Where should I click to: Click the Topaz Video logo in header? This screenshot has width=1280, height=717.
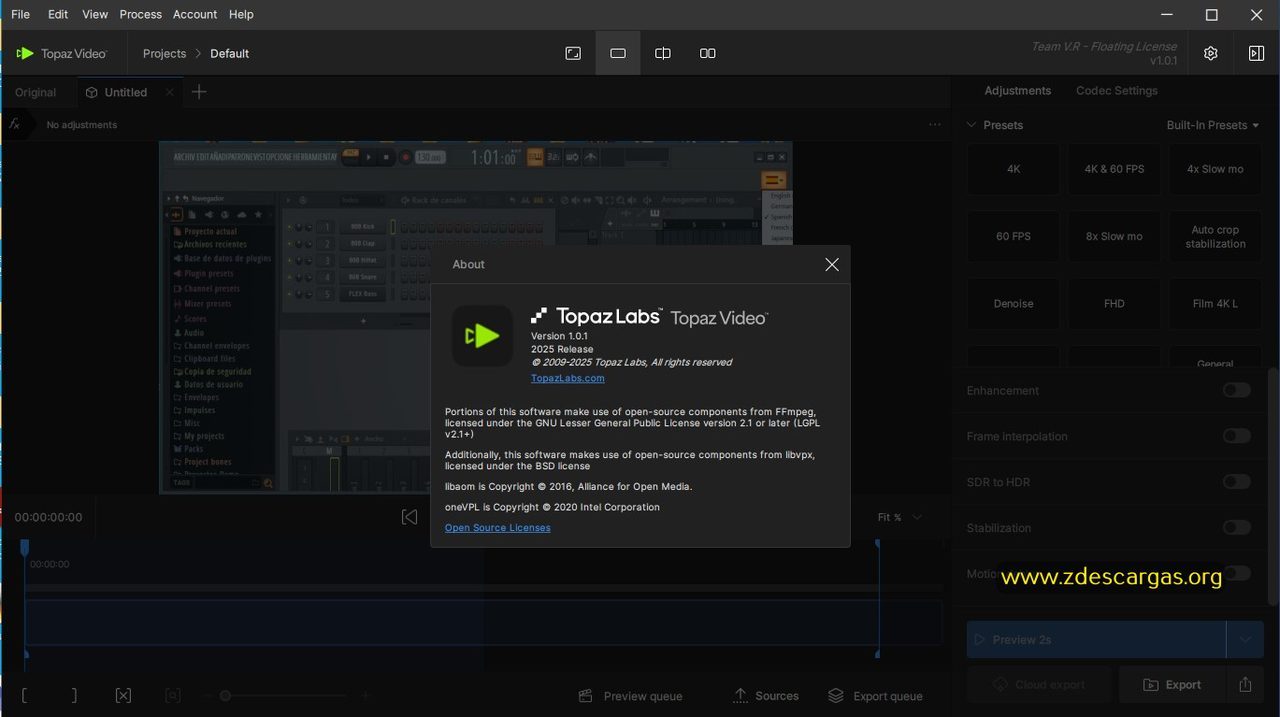coord(62,53)
